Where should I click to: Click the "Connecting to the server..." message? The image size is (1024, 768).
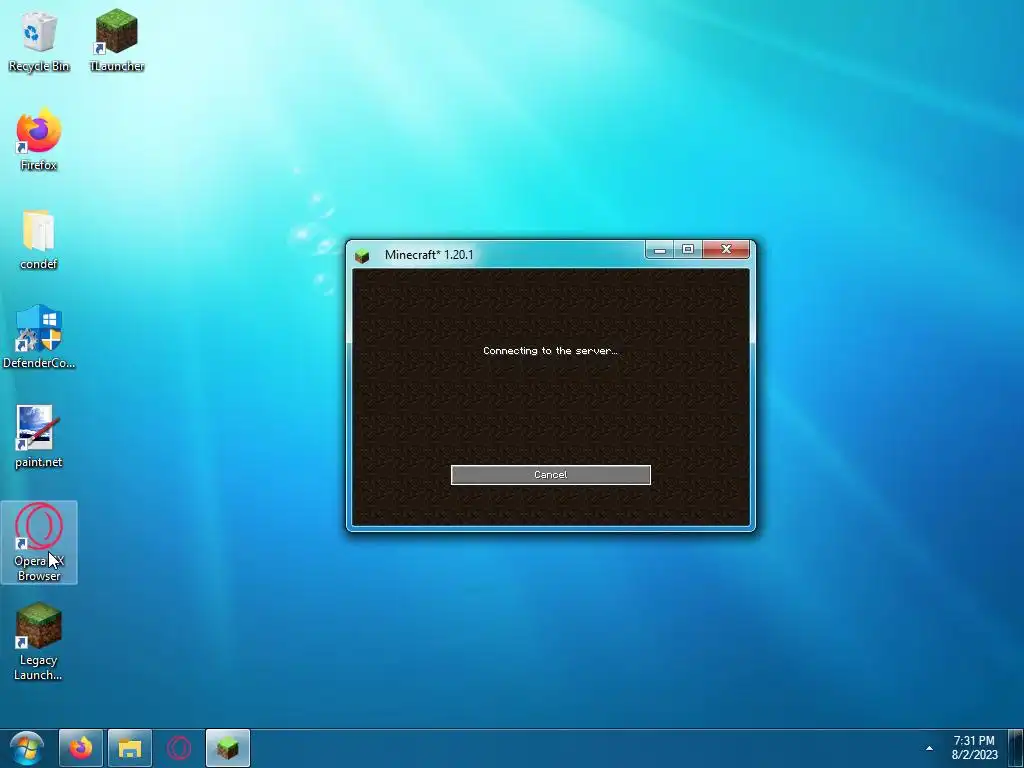pyautogui.click(x=551, y=351)
